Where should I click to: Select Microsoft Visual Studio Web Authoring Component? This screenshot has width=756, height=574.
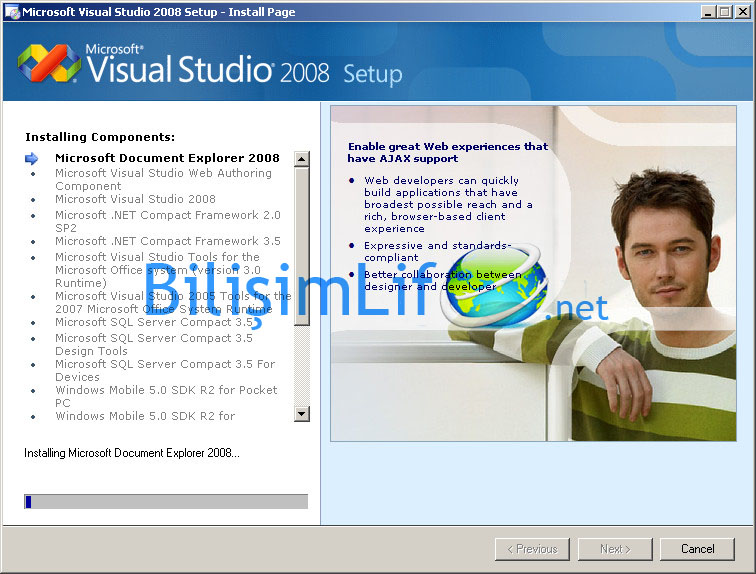(163, 179)
